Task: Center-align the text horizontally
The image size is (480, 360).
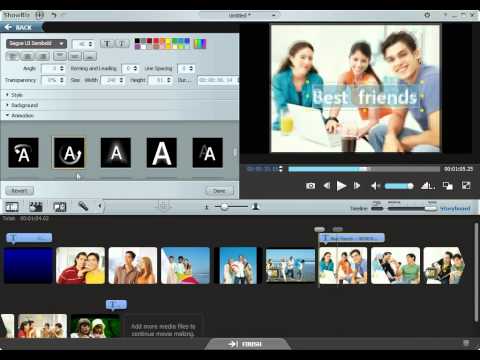Action: 28,56
